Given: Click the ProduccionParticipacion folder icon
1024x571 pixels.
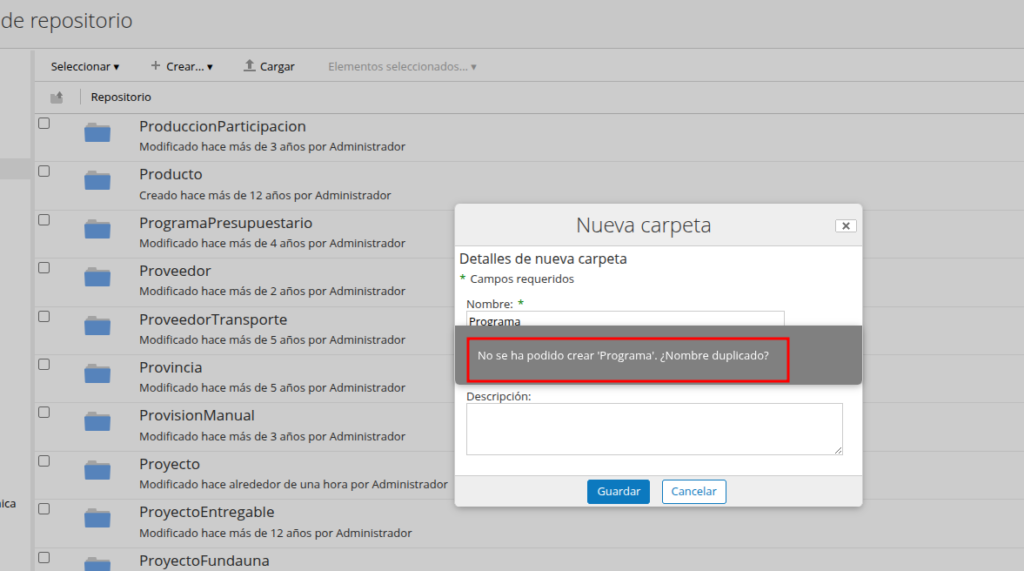Looking at the screenshot, I should [97, 133].
